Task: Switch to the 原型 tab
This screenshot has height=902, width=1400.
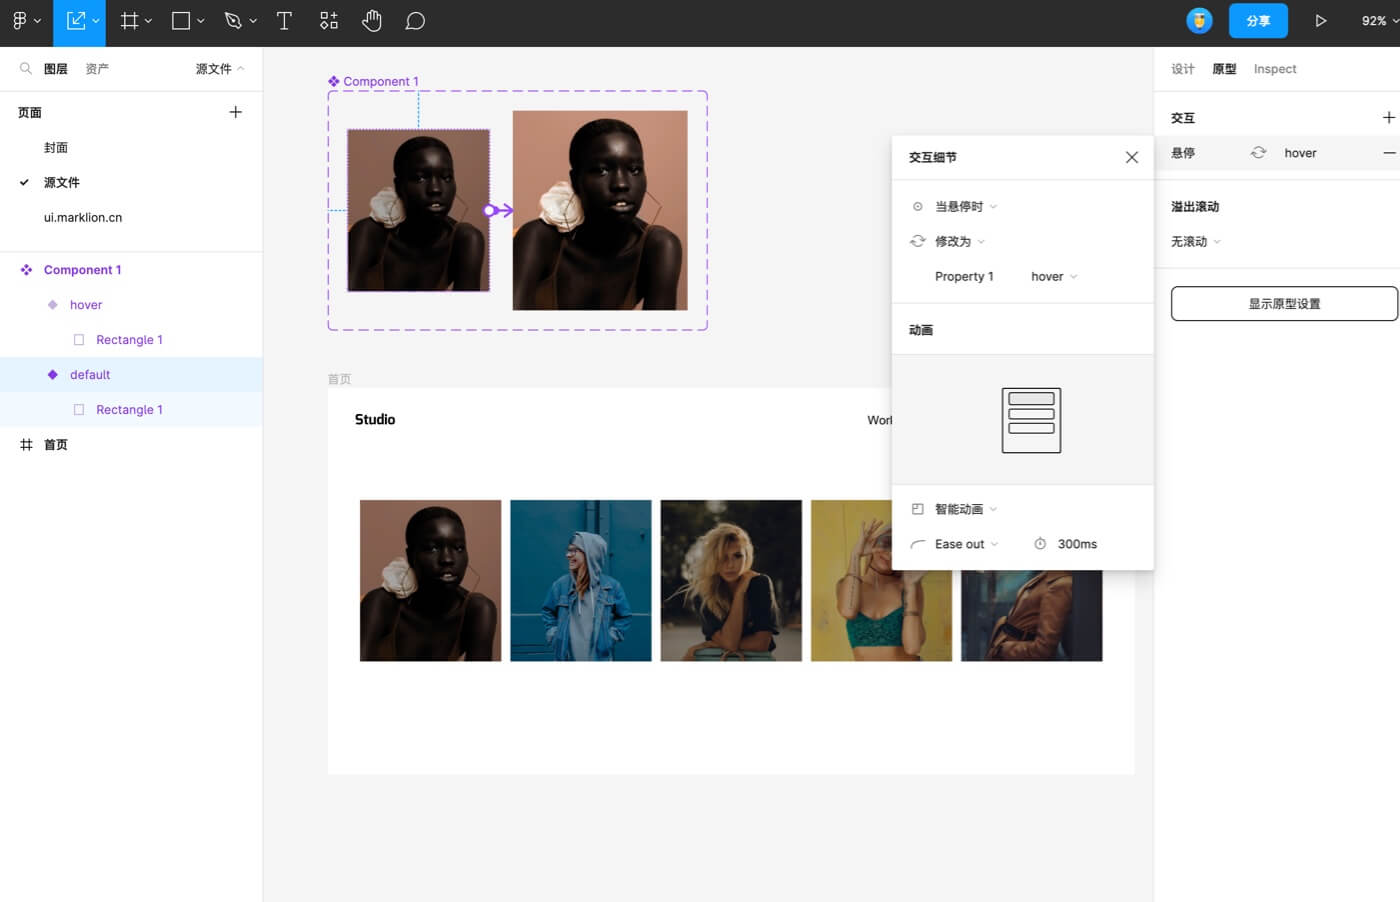Action: pos(1224,69)
